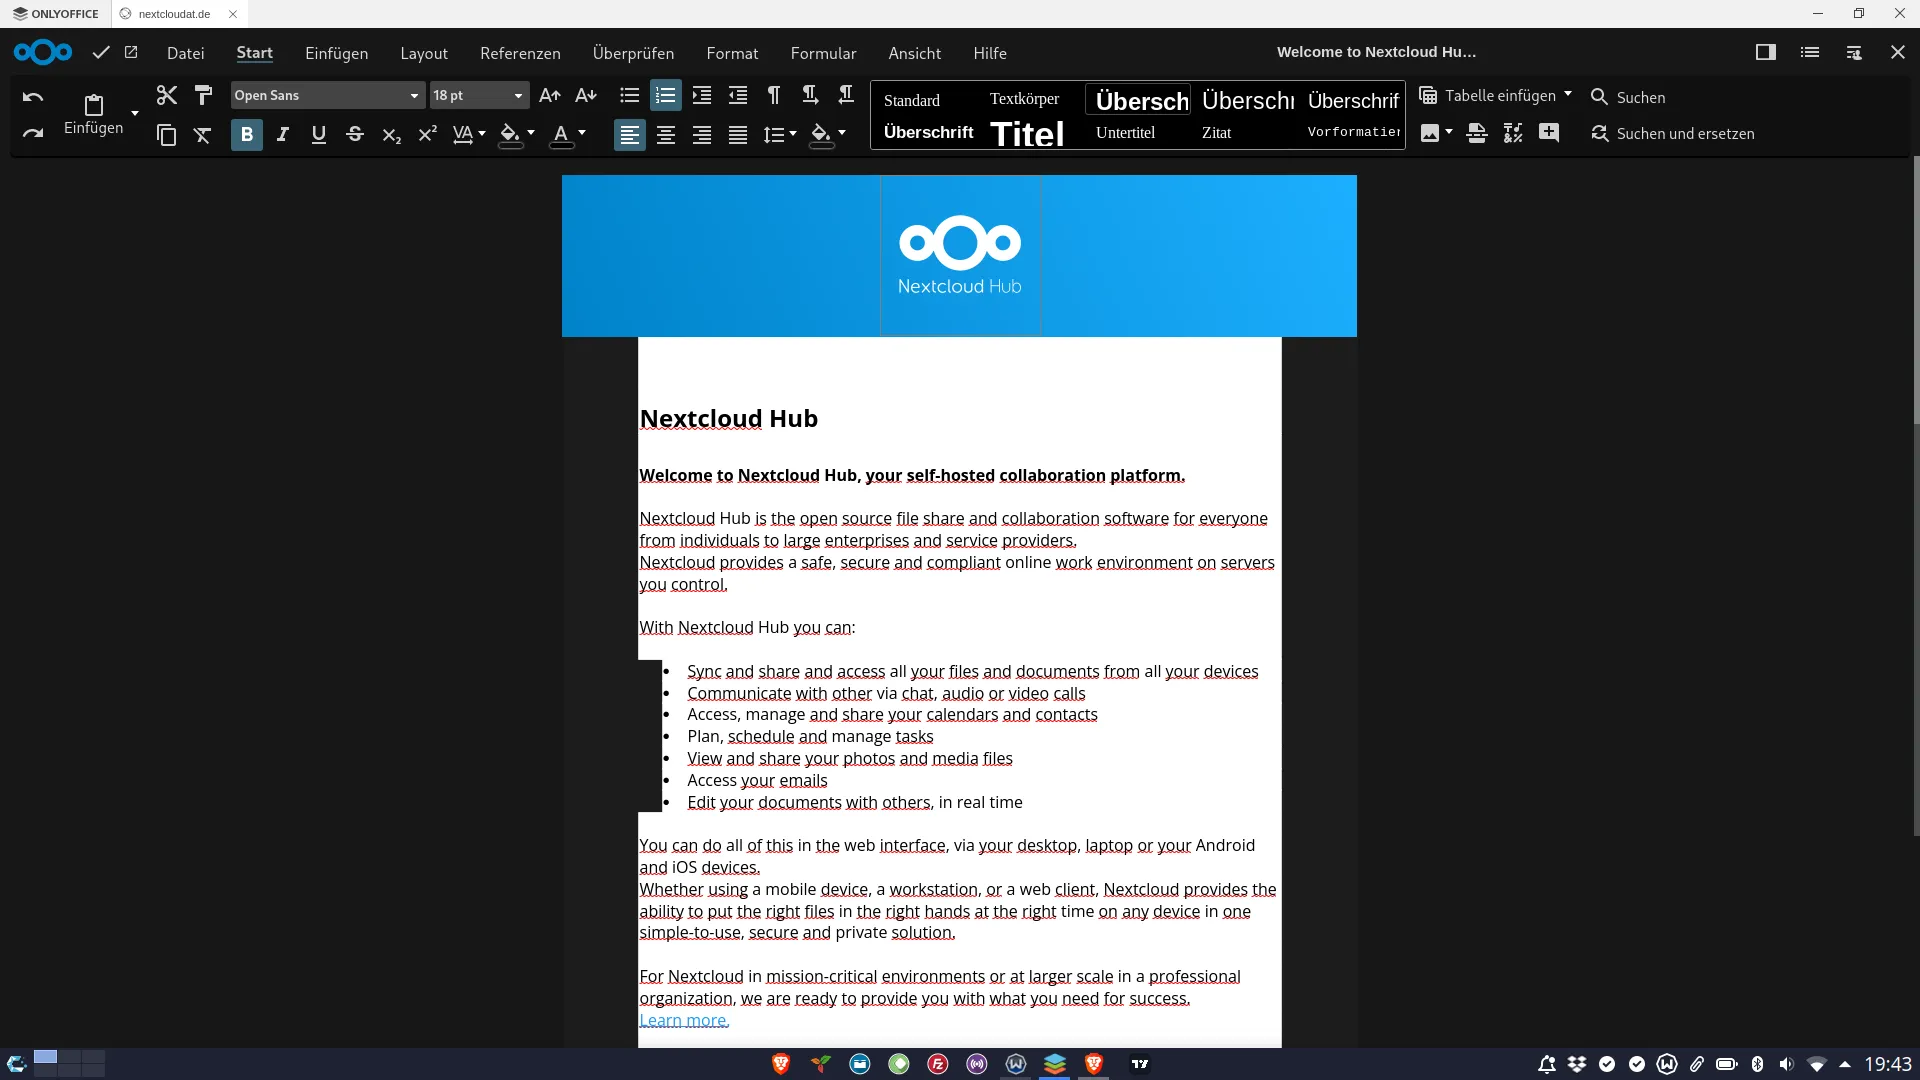The width and height of the screenshot is (1920, 1080).
Task: Open the Einfügen menu tab
Action: pos(336,53)
